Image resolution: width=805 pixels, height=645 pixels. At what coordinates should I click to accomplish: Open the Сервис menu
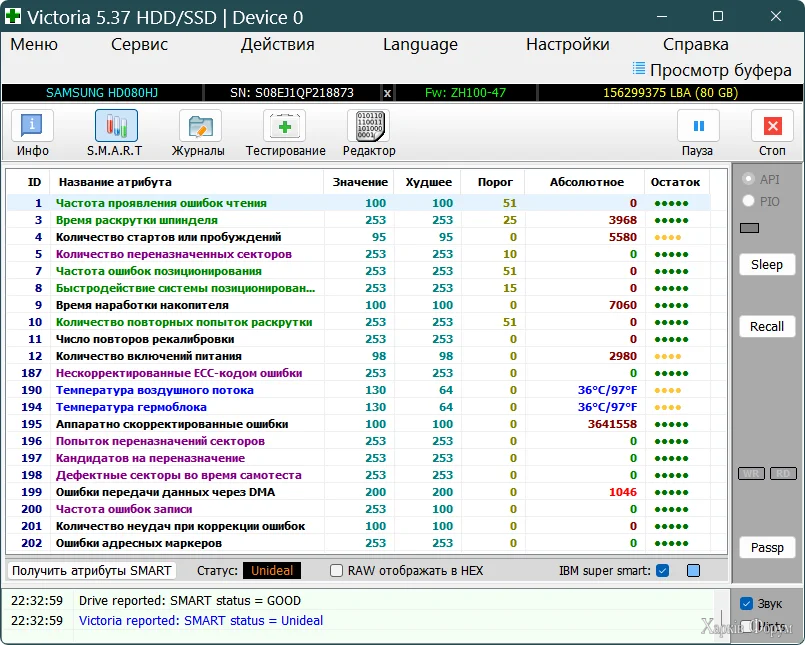click(x=139, y=44)
